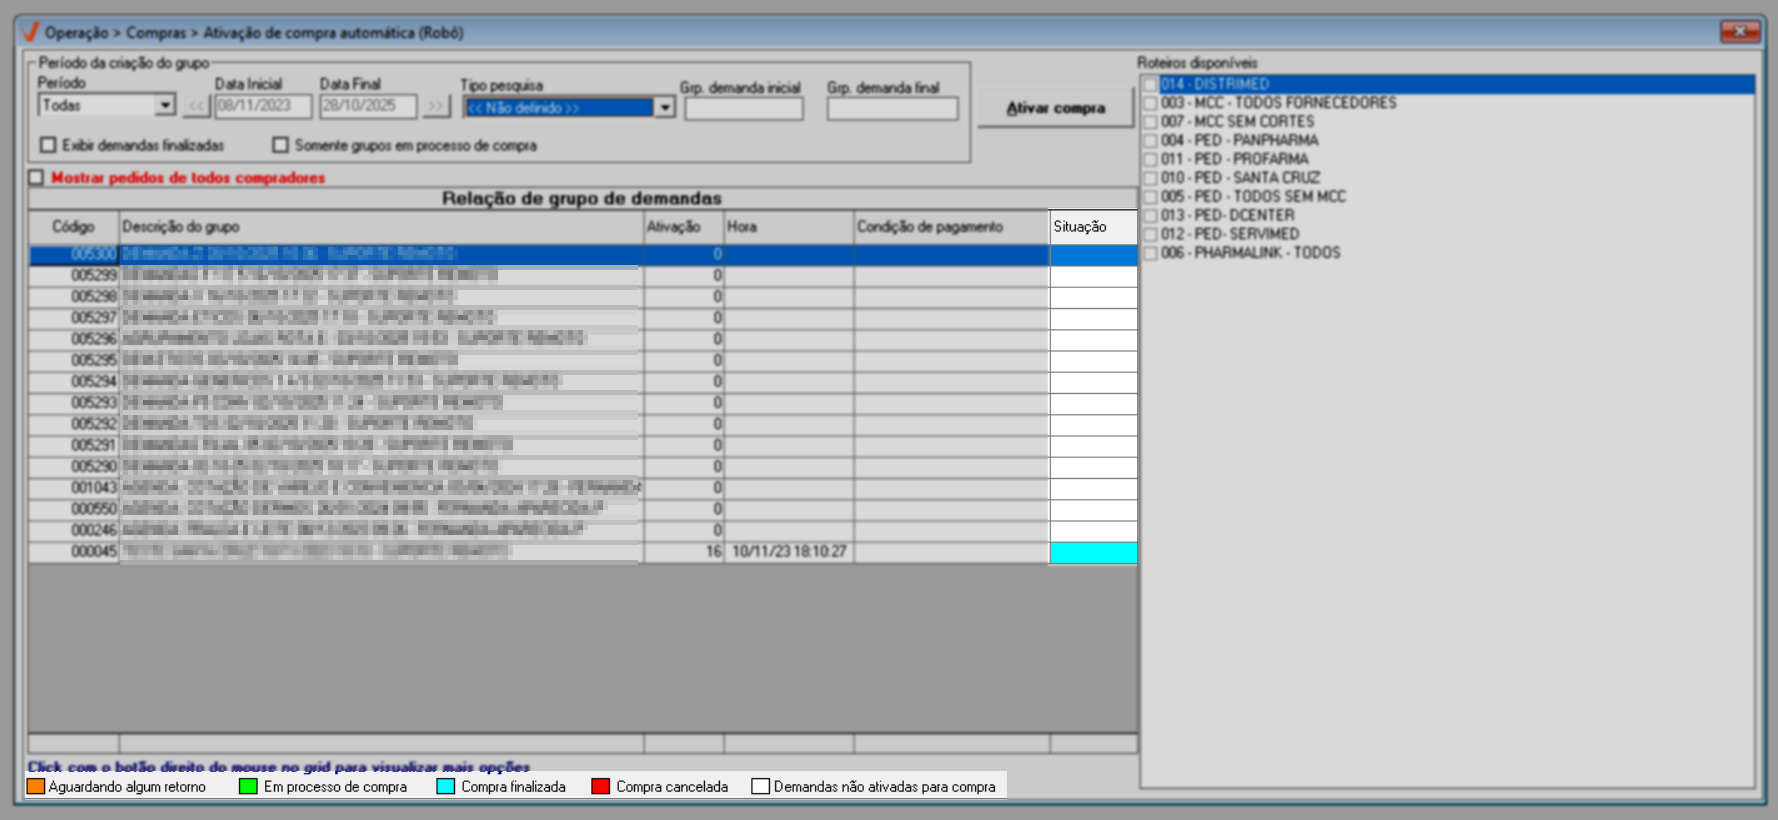Click the white Demandas não ativadas legend swatch

click(761, 787)
